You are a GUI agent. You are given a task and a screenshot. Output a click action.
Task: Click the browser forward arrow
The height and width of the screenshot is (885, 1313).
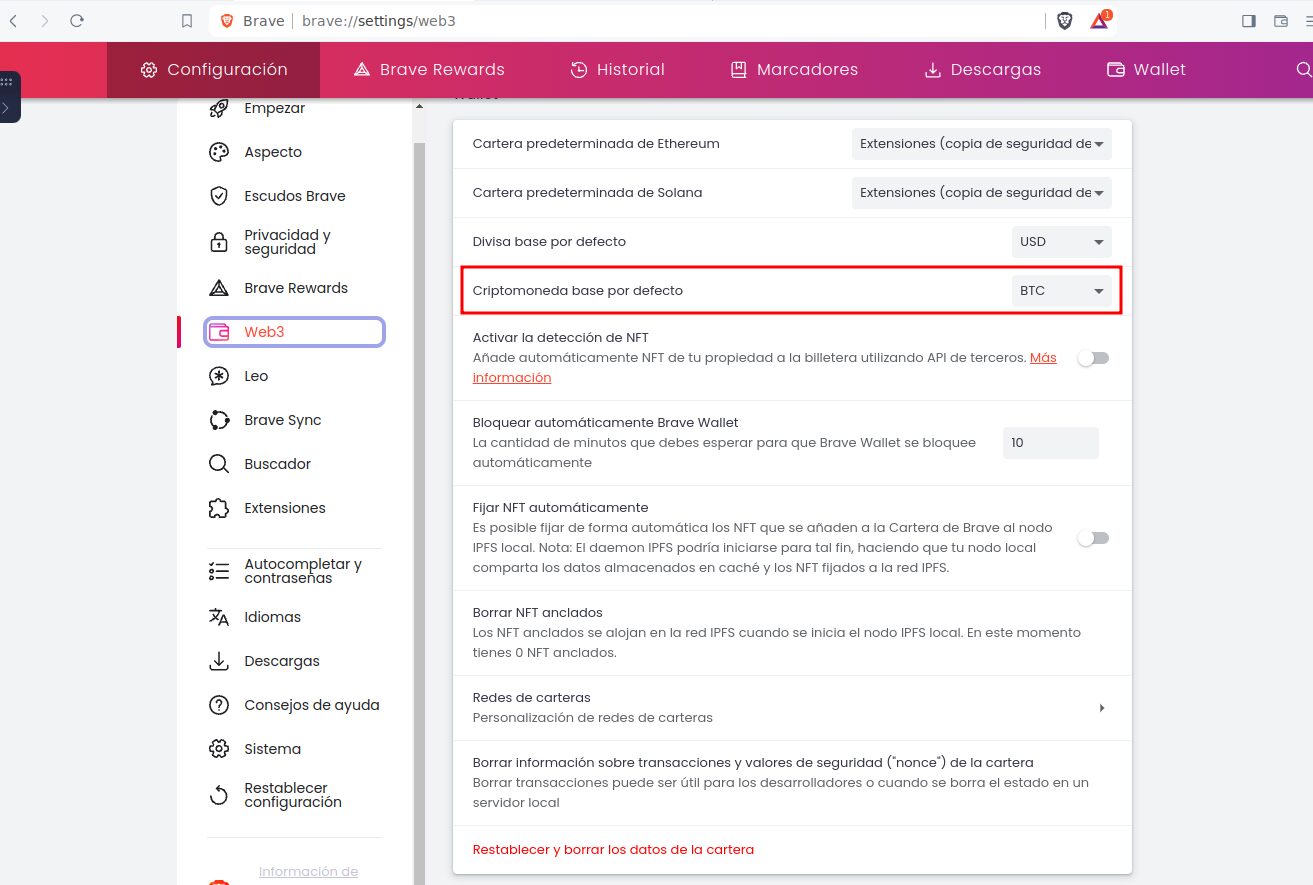point(44,20)
